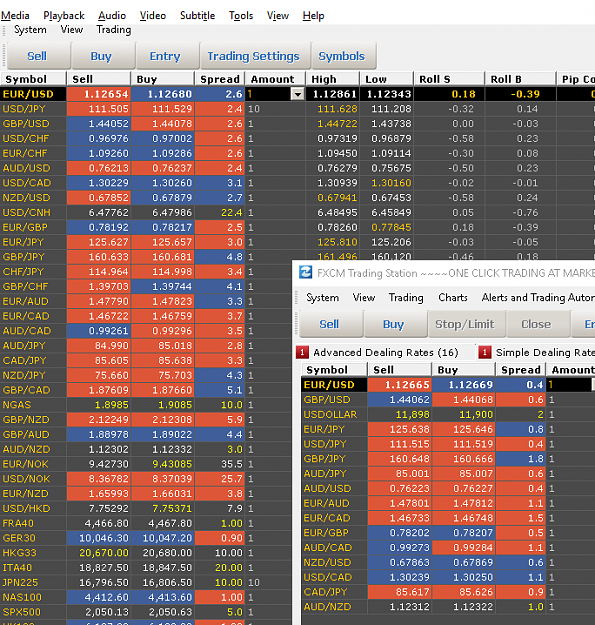Click EUR/USD high value 1.12861
Screen dimensions: 595x625
332,94
